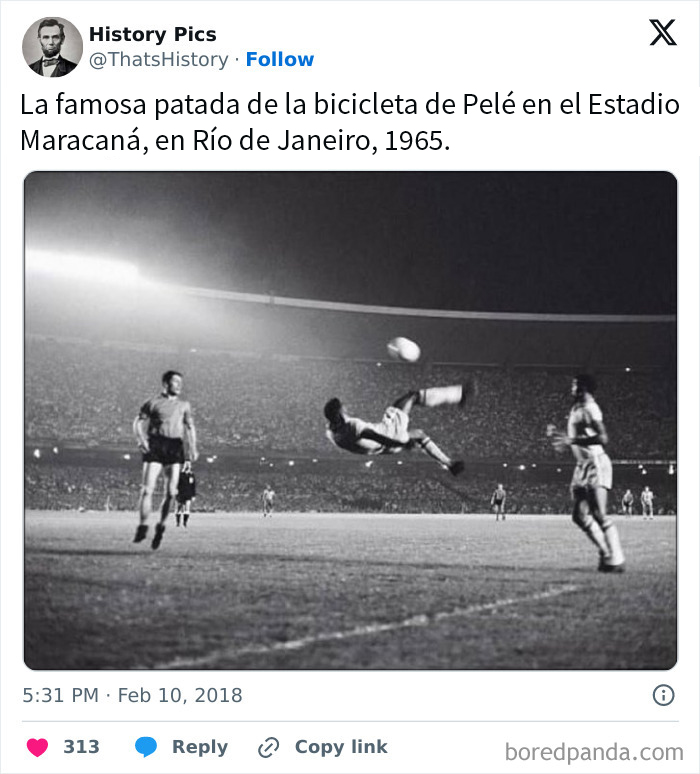Follow the ThatsHistory account
This screenshot has height=774, width=700.
tap(280, 60)
